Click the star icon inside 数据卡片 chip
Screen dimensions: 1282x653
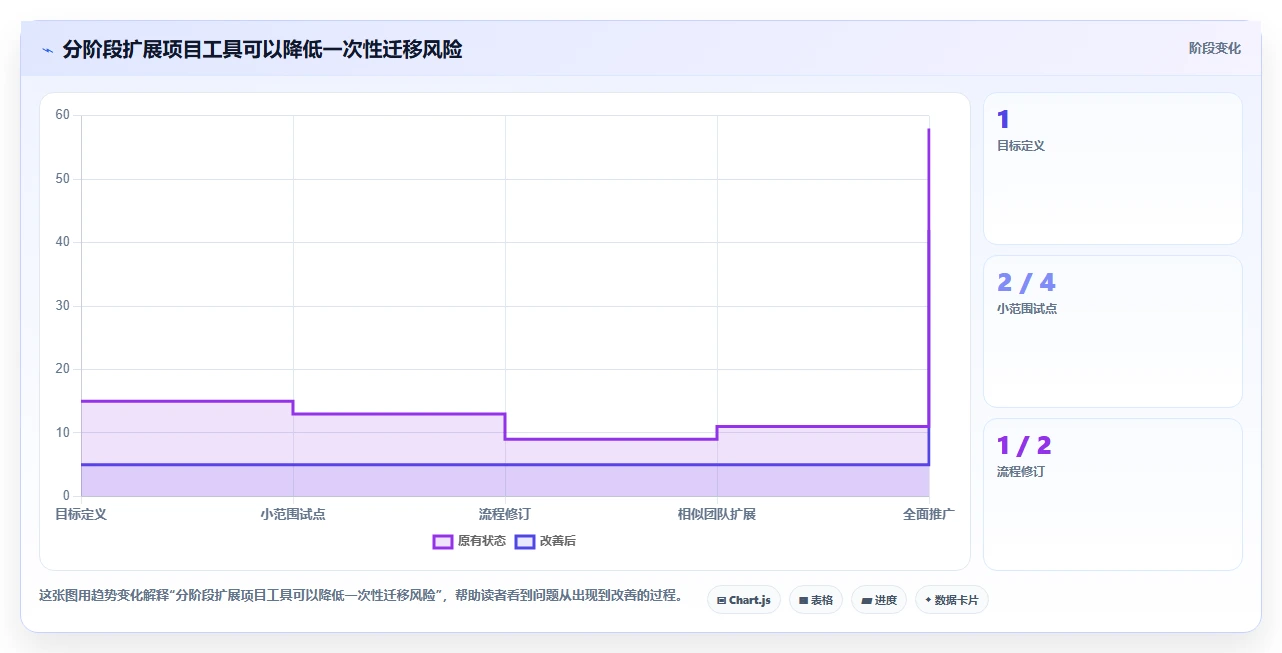928,600
